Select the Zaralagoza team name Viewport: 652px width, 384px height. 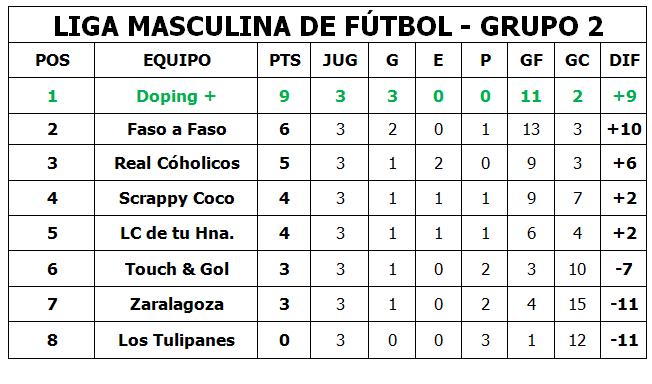[177, 304]
